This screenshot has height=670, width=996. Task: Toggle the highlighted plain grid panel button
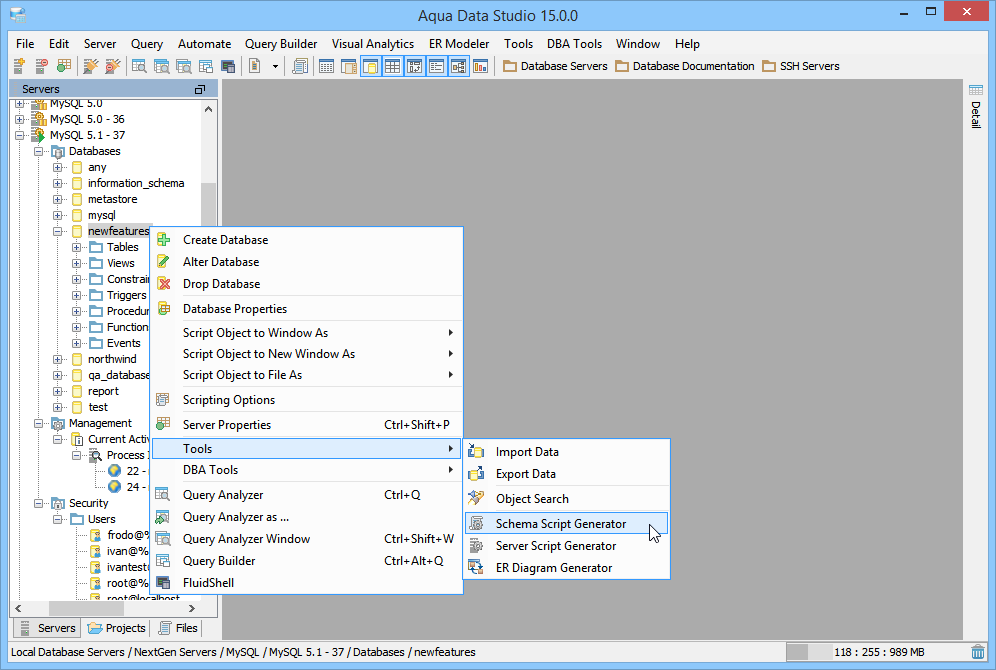393,66
